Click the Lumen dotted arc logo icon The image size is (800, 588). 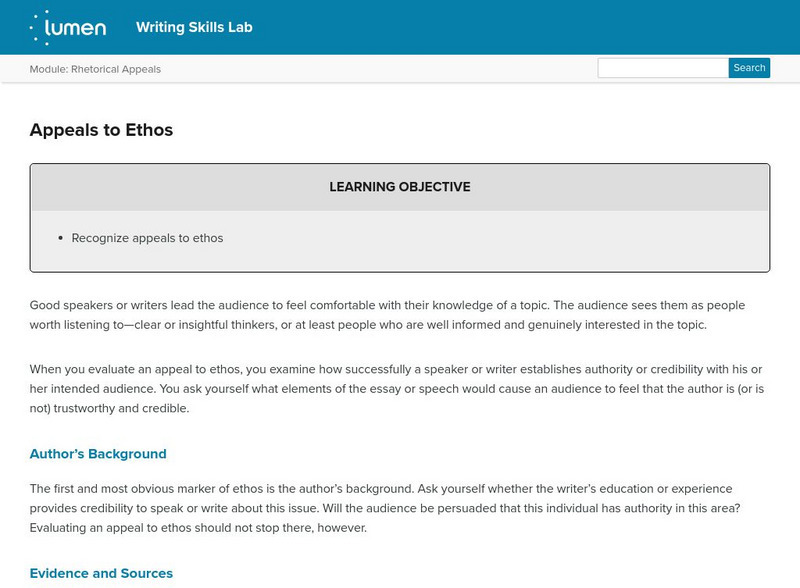pyautogui.click(x=38, y=27)
